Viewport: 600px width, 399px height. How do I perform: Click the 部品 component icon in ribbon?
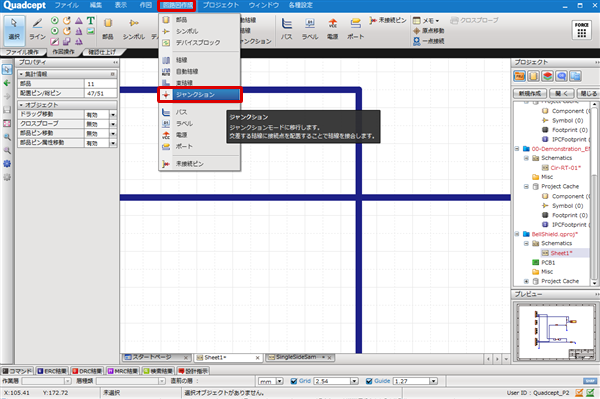pyautogui.click(x=108, y=29)
